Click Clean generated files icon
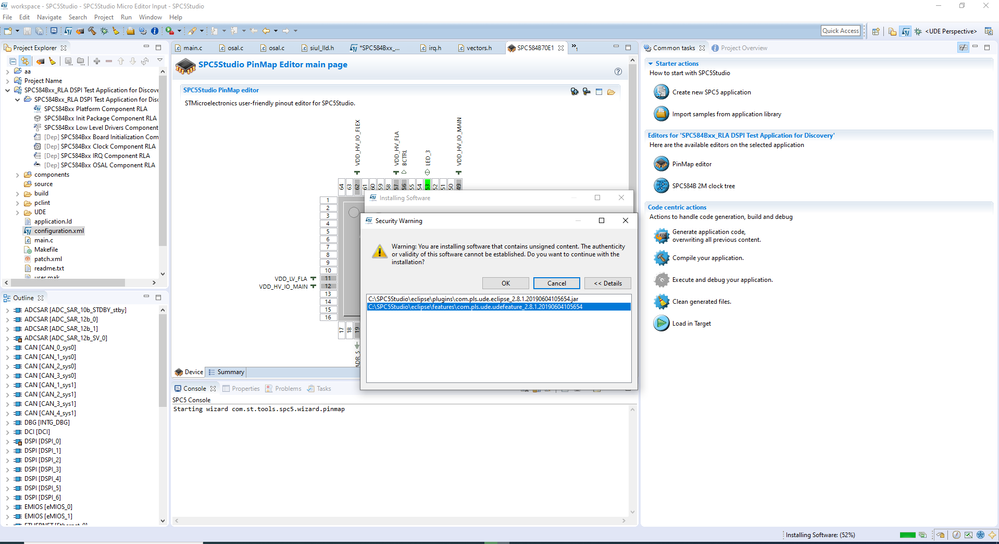 [661, 301]
